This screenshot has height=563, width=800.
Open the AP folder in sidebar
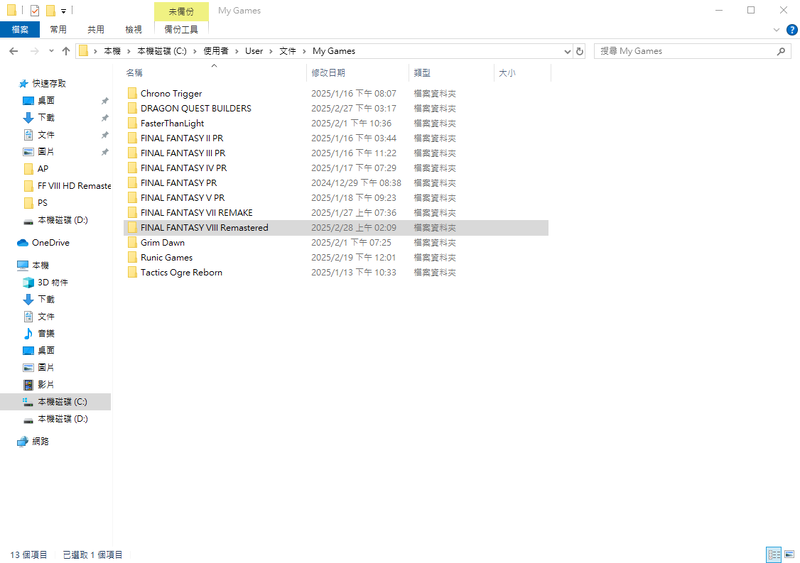coord(43,168)
